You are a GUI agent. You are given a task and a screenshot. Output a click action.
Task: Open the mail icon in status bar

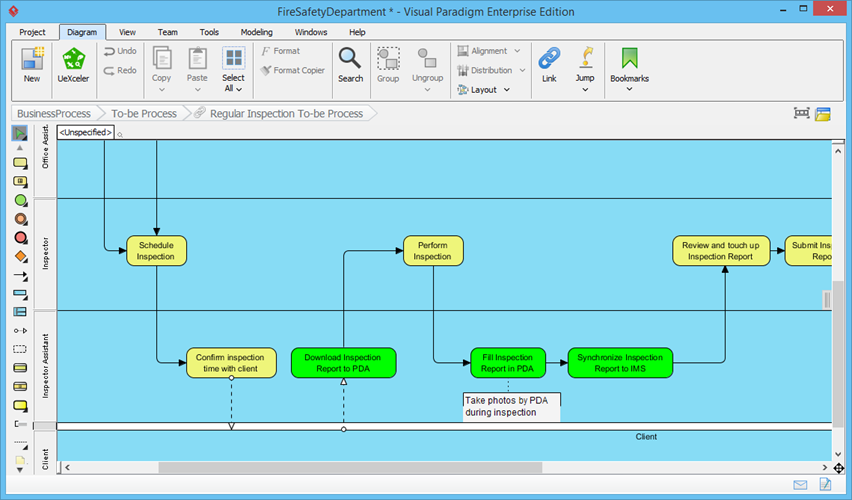(800, 485)
